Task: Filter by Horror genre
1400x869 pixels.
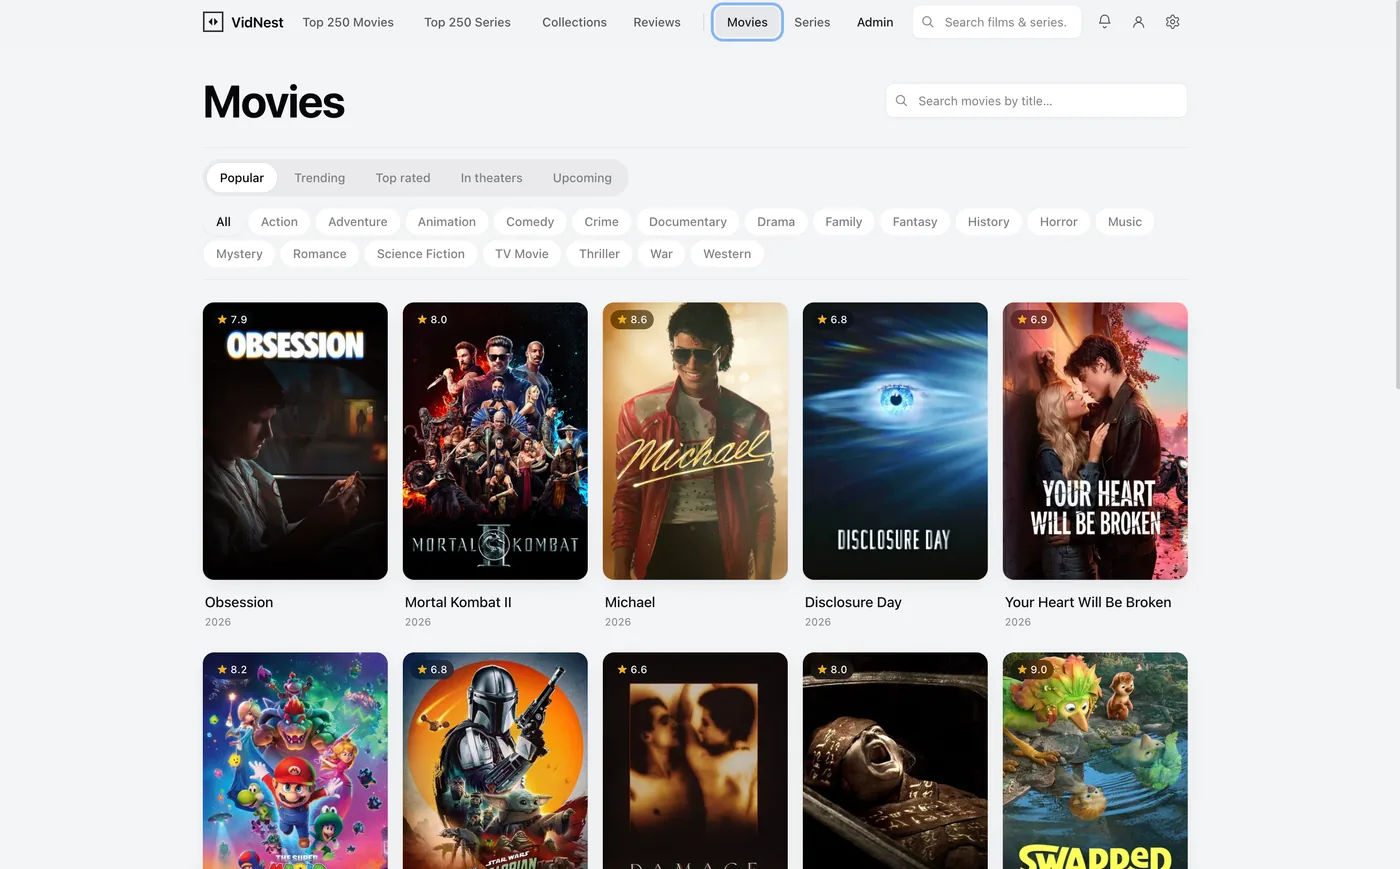Action: [1058, 222]
